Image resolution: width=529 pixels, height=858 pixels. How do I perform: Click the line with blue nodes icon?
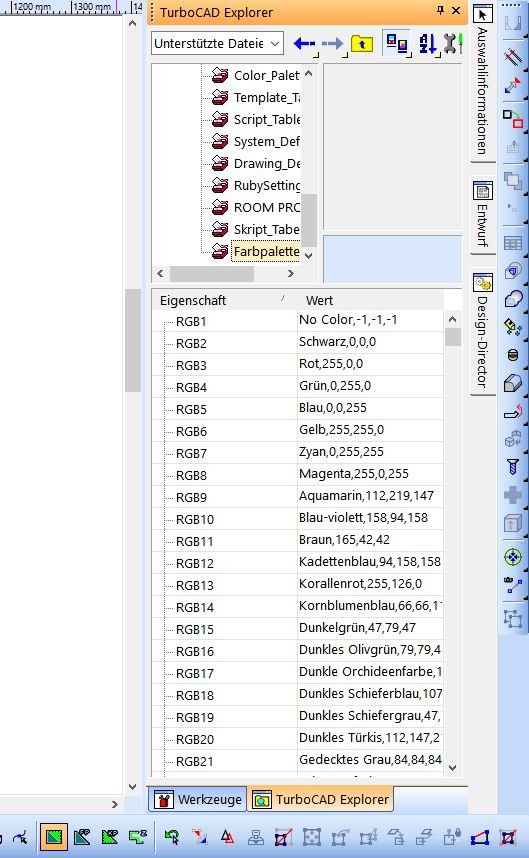click(513, 585)
